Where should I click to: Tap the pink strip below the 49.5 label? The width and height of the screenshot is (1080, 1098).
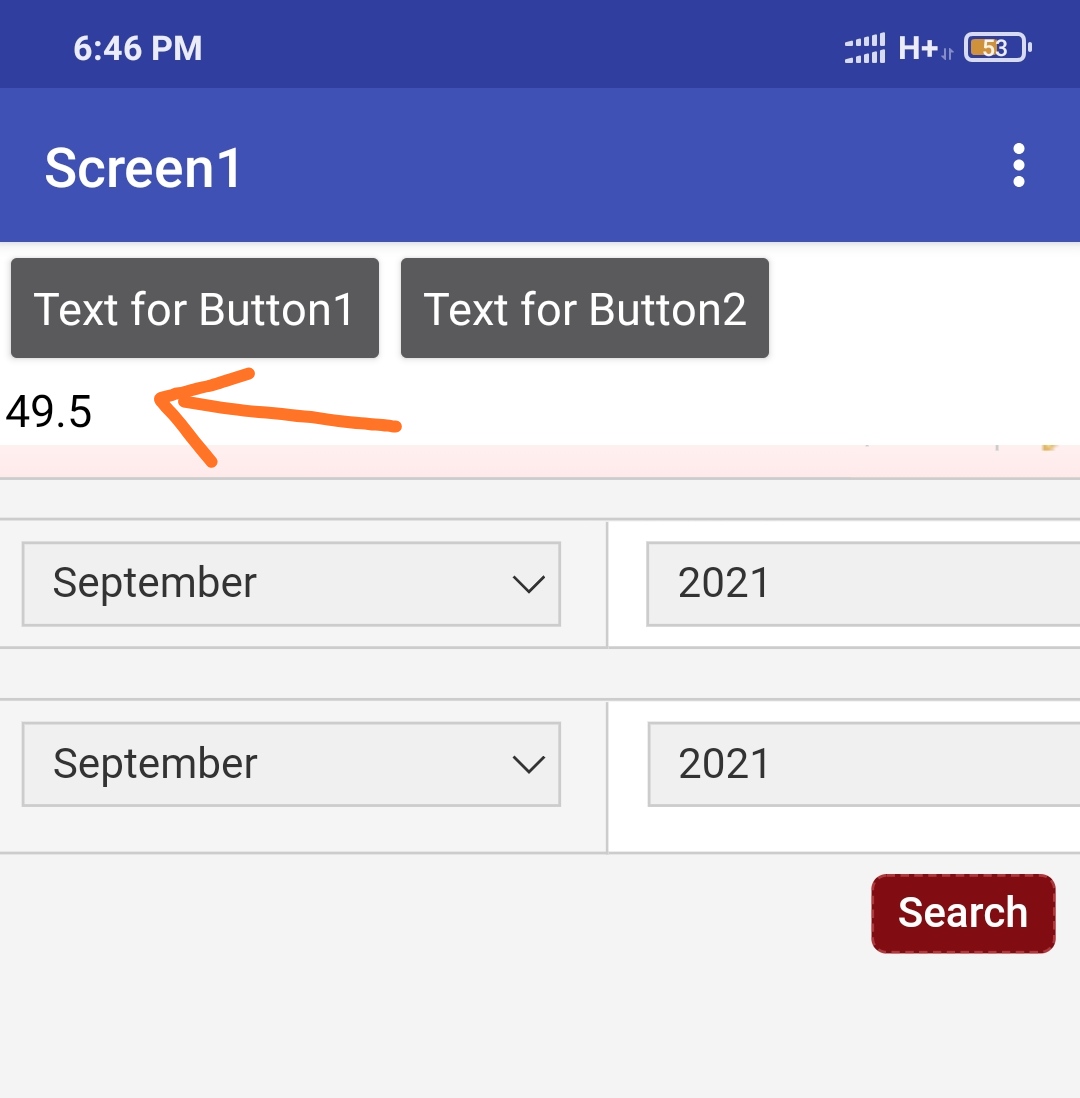pos(500,461)
